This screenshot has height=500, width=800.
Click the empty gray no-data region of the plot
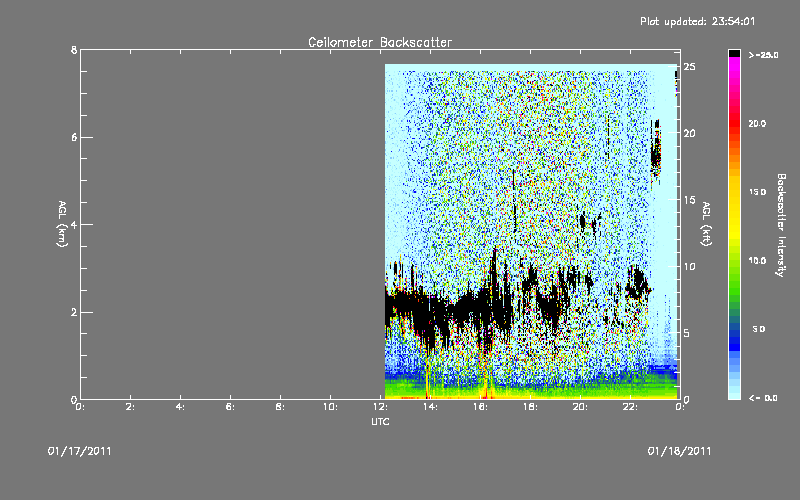click(x=233, y=224)
